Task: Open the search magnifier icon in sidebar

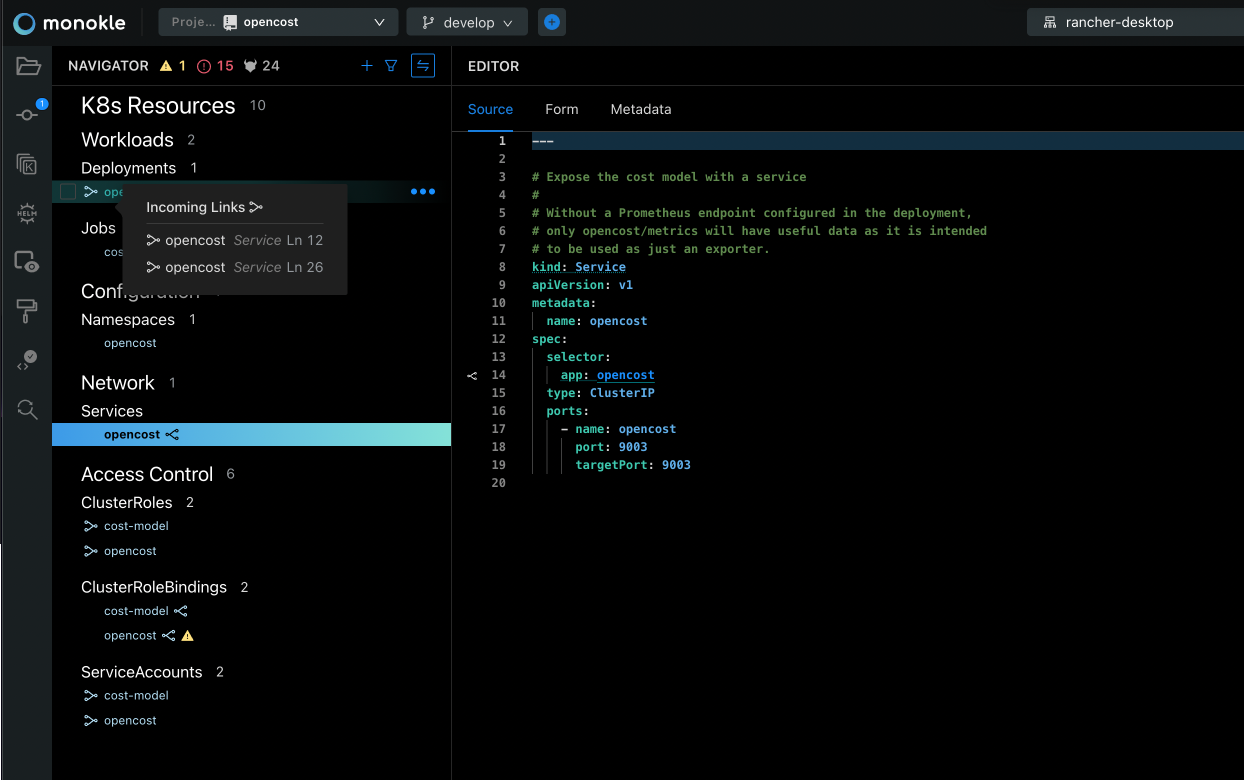Action: coord(27,408)
